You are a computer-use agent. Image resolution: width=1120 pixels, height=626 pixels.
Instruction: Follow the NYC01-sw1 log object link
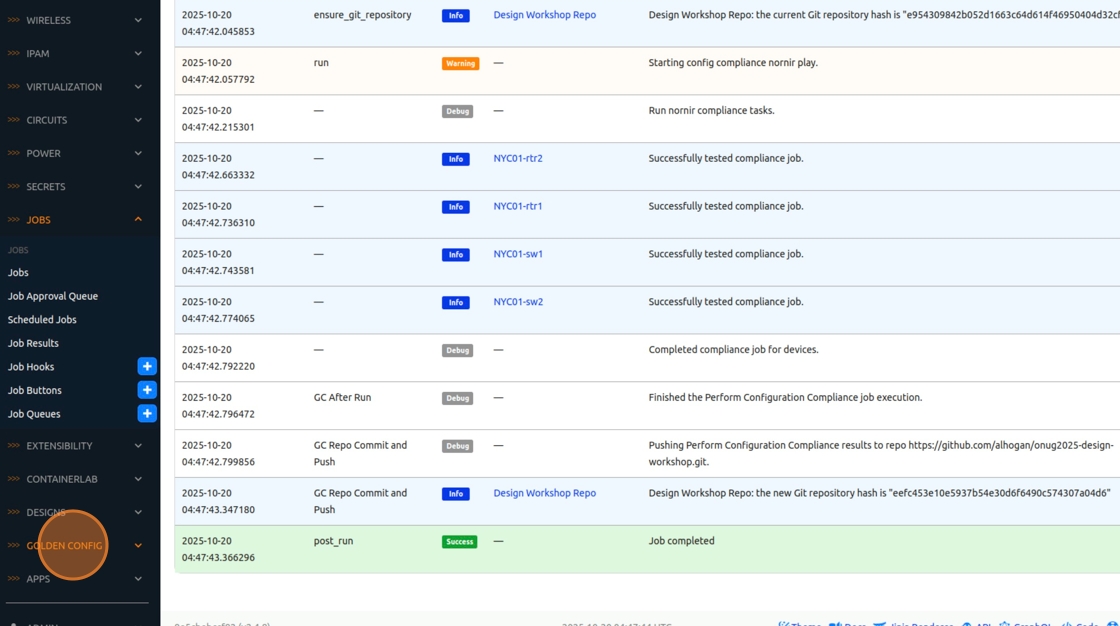coord(518,254)
